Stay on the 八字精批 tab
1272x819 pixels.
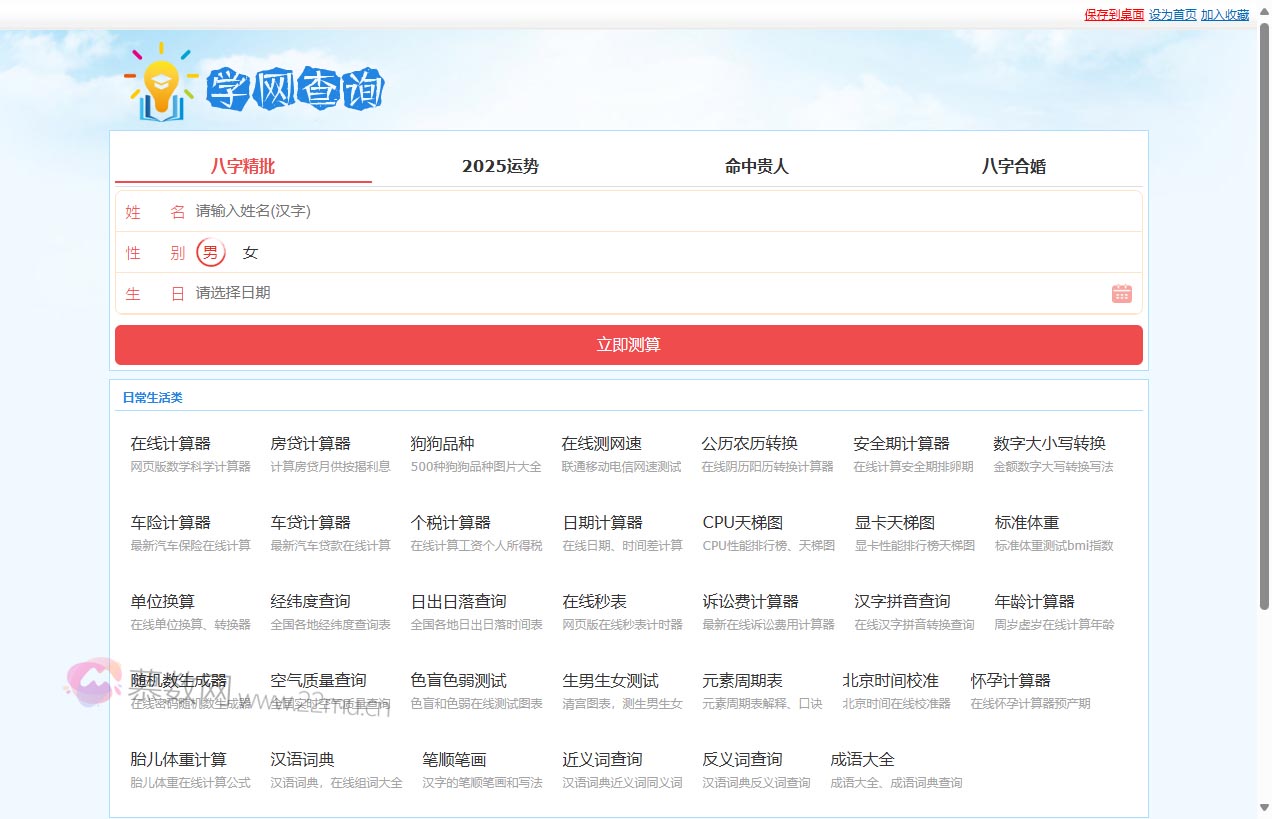coord(243,166)
